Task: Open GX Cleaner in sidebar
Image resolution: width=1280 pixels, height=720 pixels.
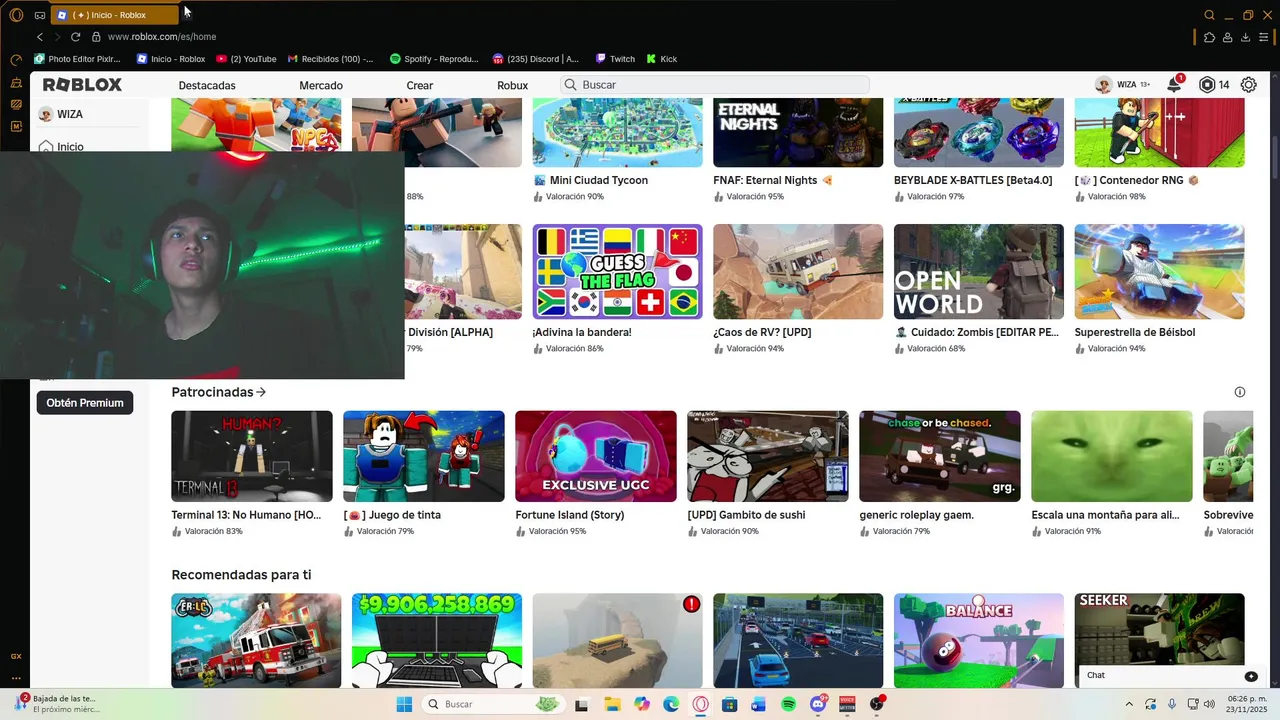Action: [x=16, y=82]
